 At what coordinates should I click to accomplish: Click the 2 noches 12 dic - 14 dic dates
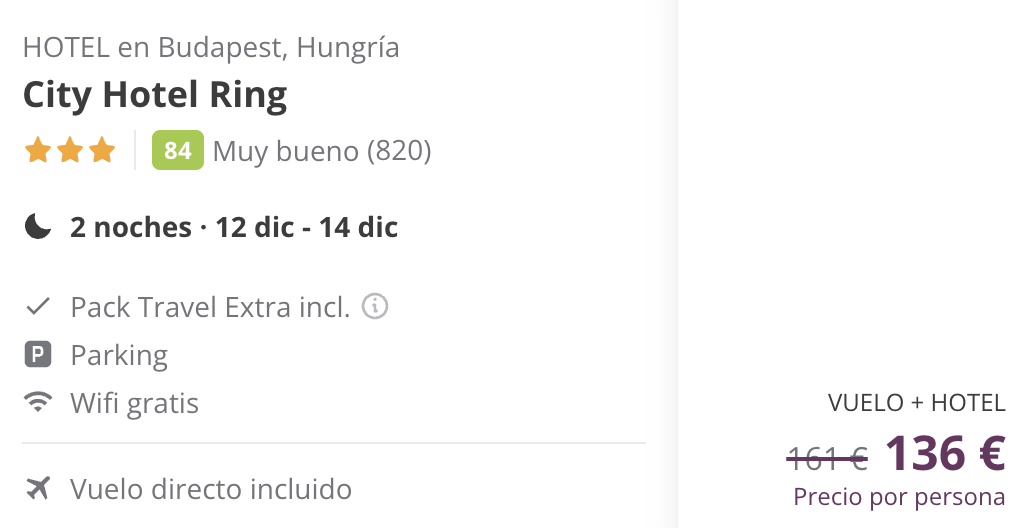point(234,227)
